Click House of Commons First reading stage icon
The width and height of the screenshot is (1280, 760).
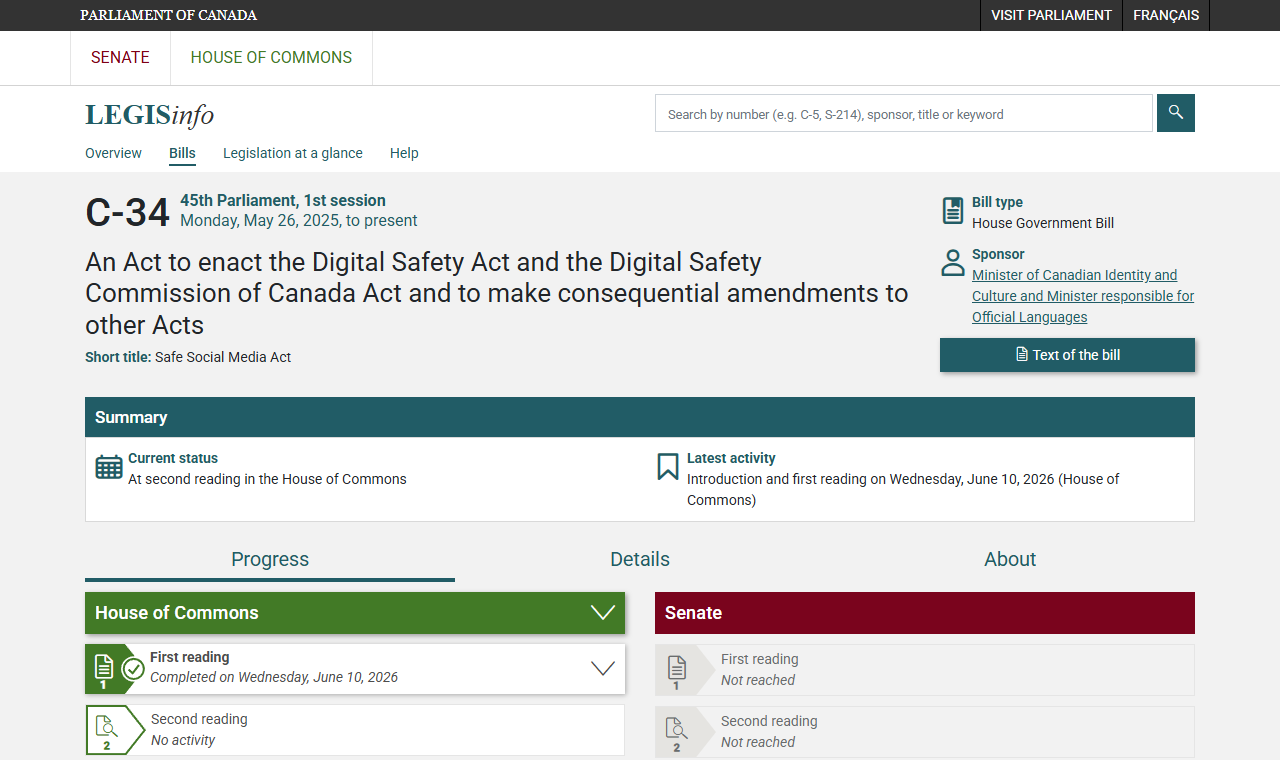point(103,669)
